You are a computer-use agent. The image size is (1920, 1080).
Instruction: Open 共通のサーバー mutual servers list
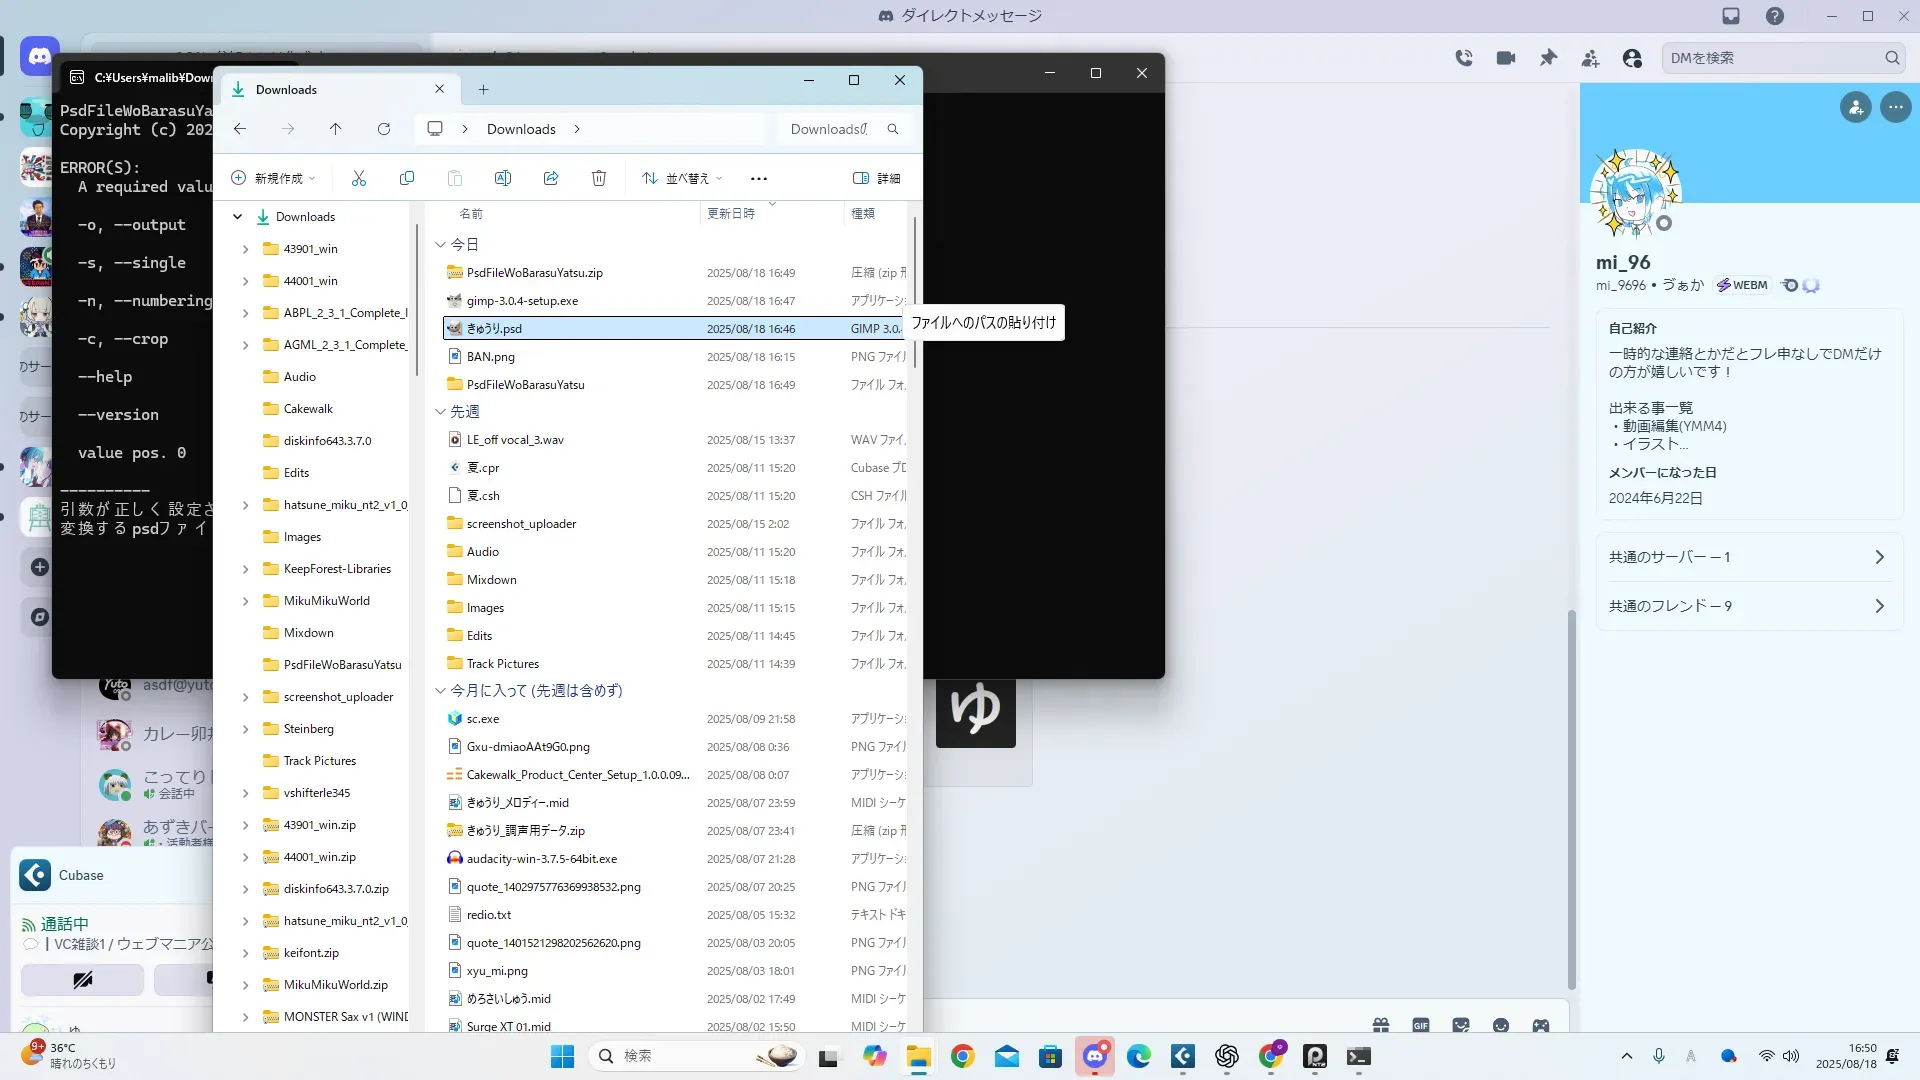1746,557
